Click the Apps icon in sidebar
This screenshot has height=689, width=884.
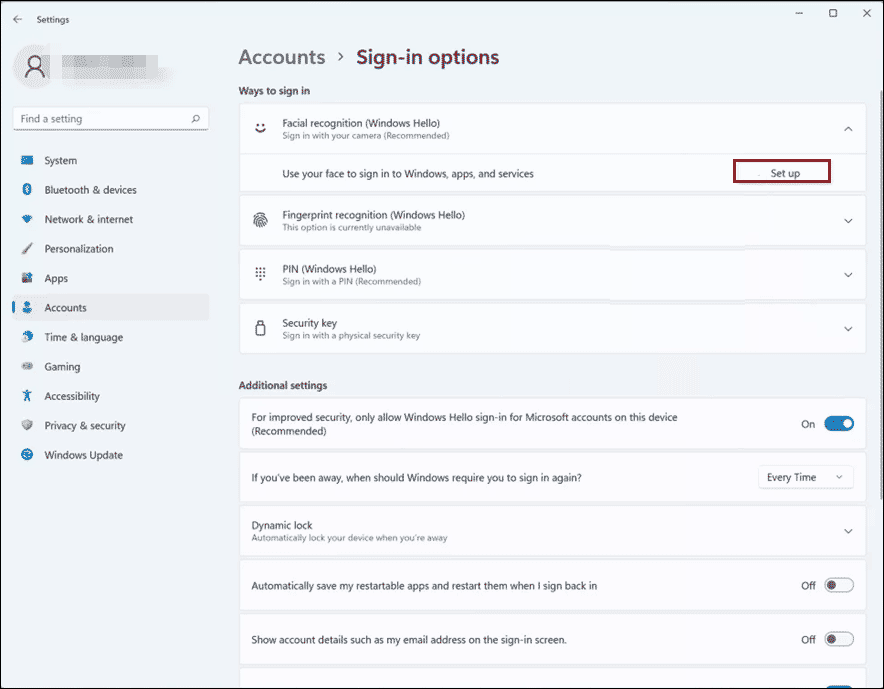(x=27, y=277)
